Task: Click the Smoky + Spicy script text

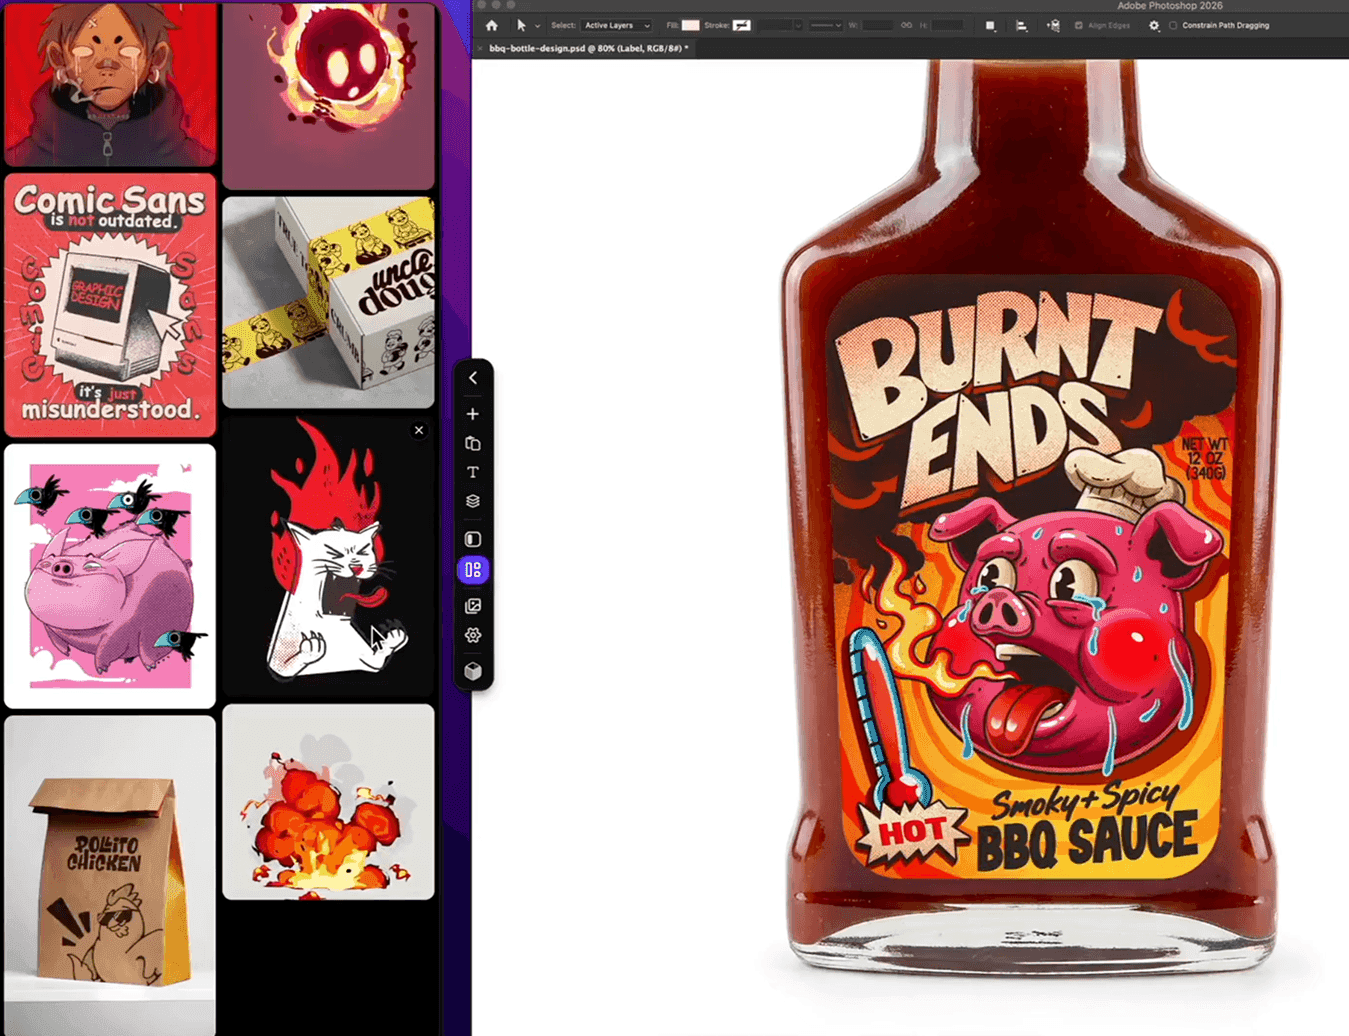Action: 1085,799
